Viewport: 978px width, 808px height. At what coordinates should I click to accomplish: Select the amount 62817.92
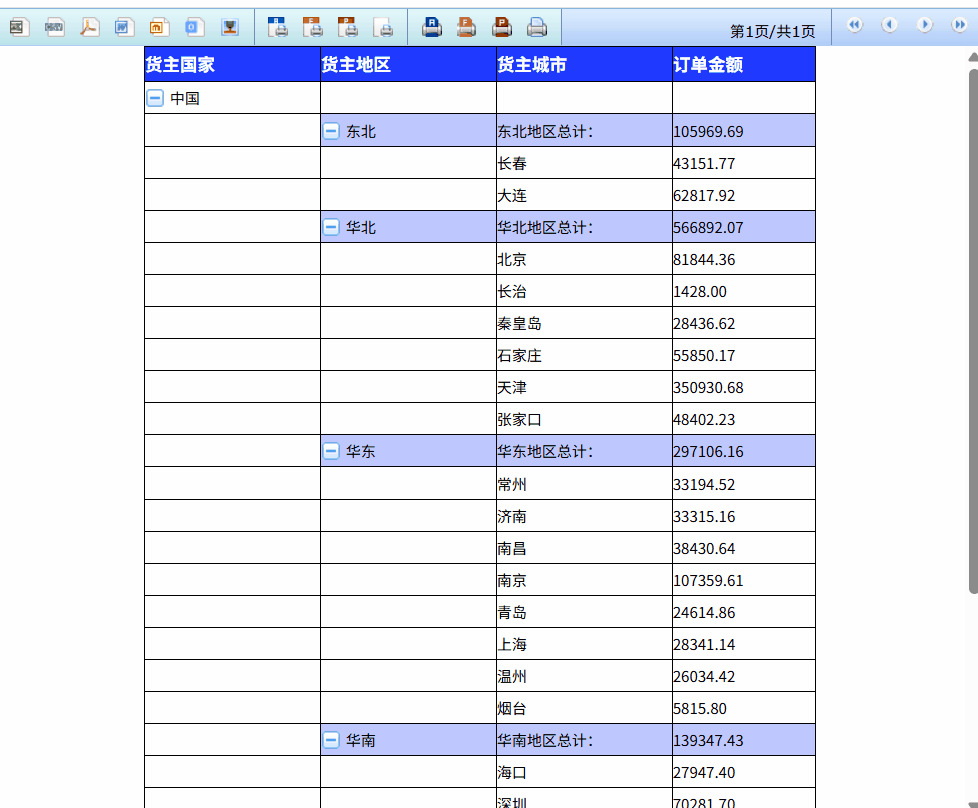pyautogui.click(x=743, y=195)
